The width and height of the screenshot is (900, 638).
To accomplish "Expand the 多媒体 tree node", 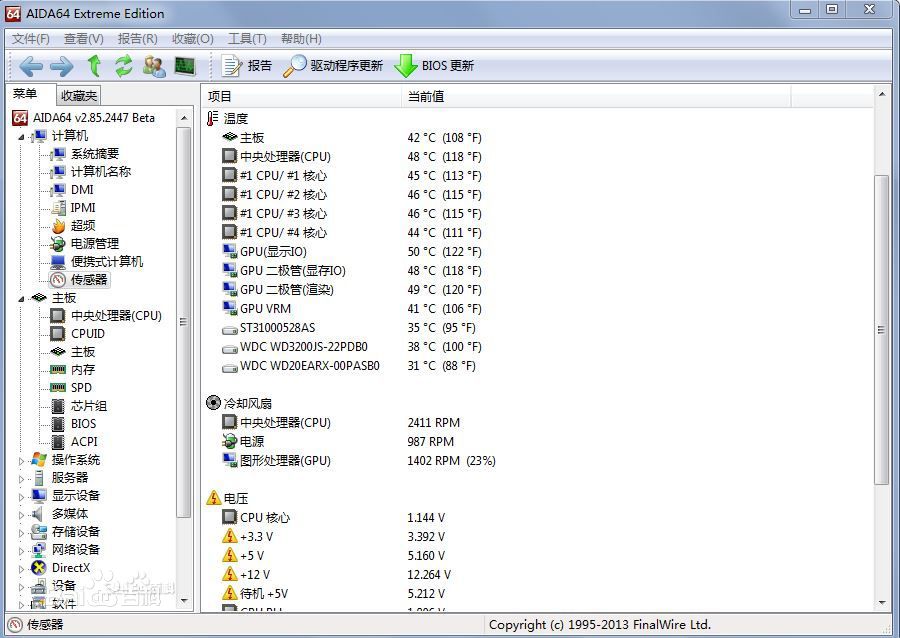I will [21, 515].
